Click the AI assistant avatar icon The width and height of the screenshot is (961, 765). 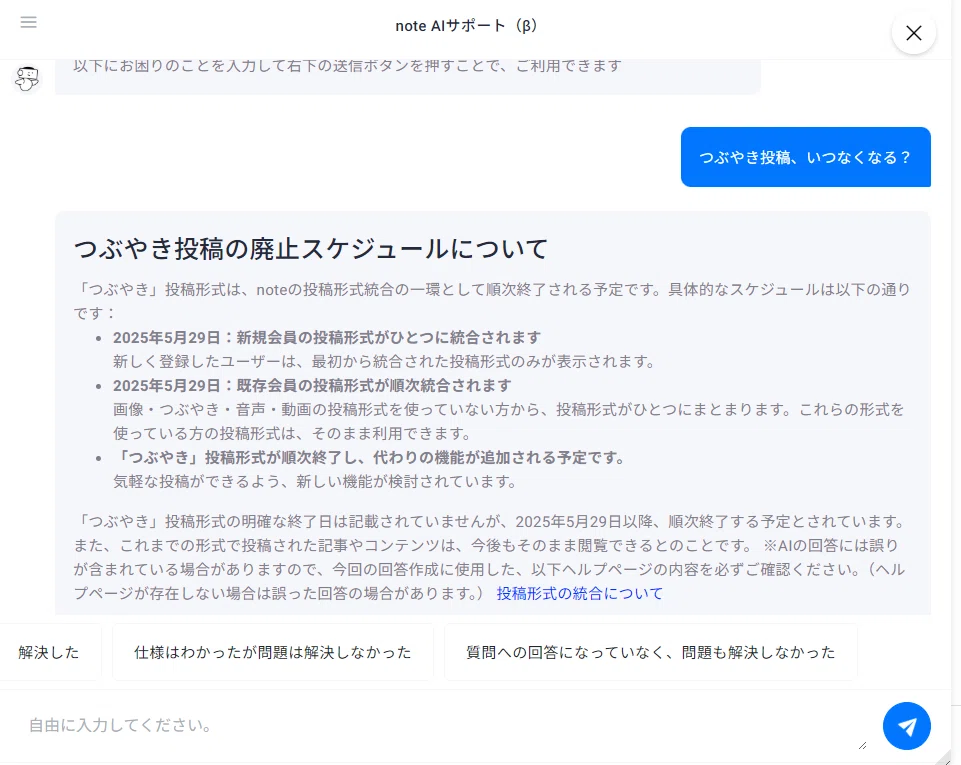27,79
